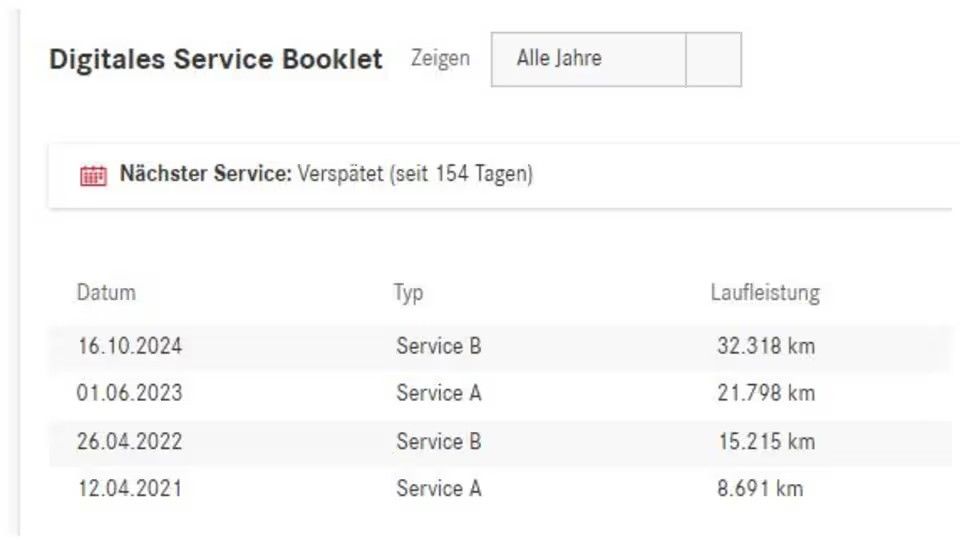Screen dimensions: 960x543
Task: Open the Alle Jahre year filter dropdown
Action: click(x=588, y=59)
